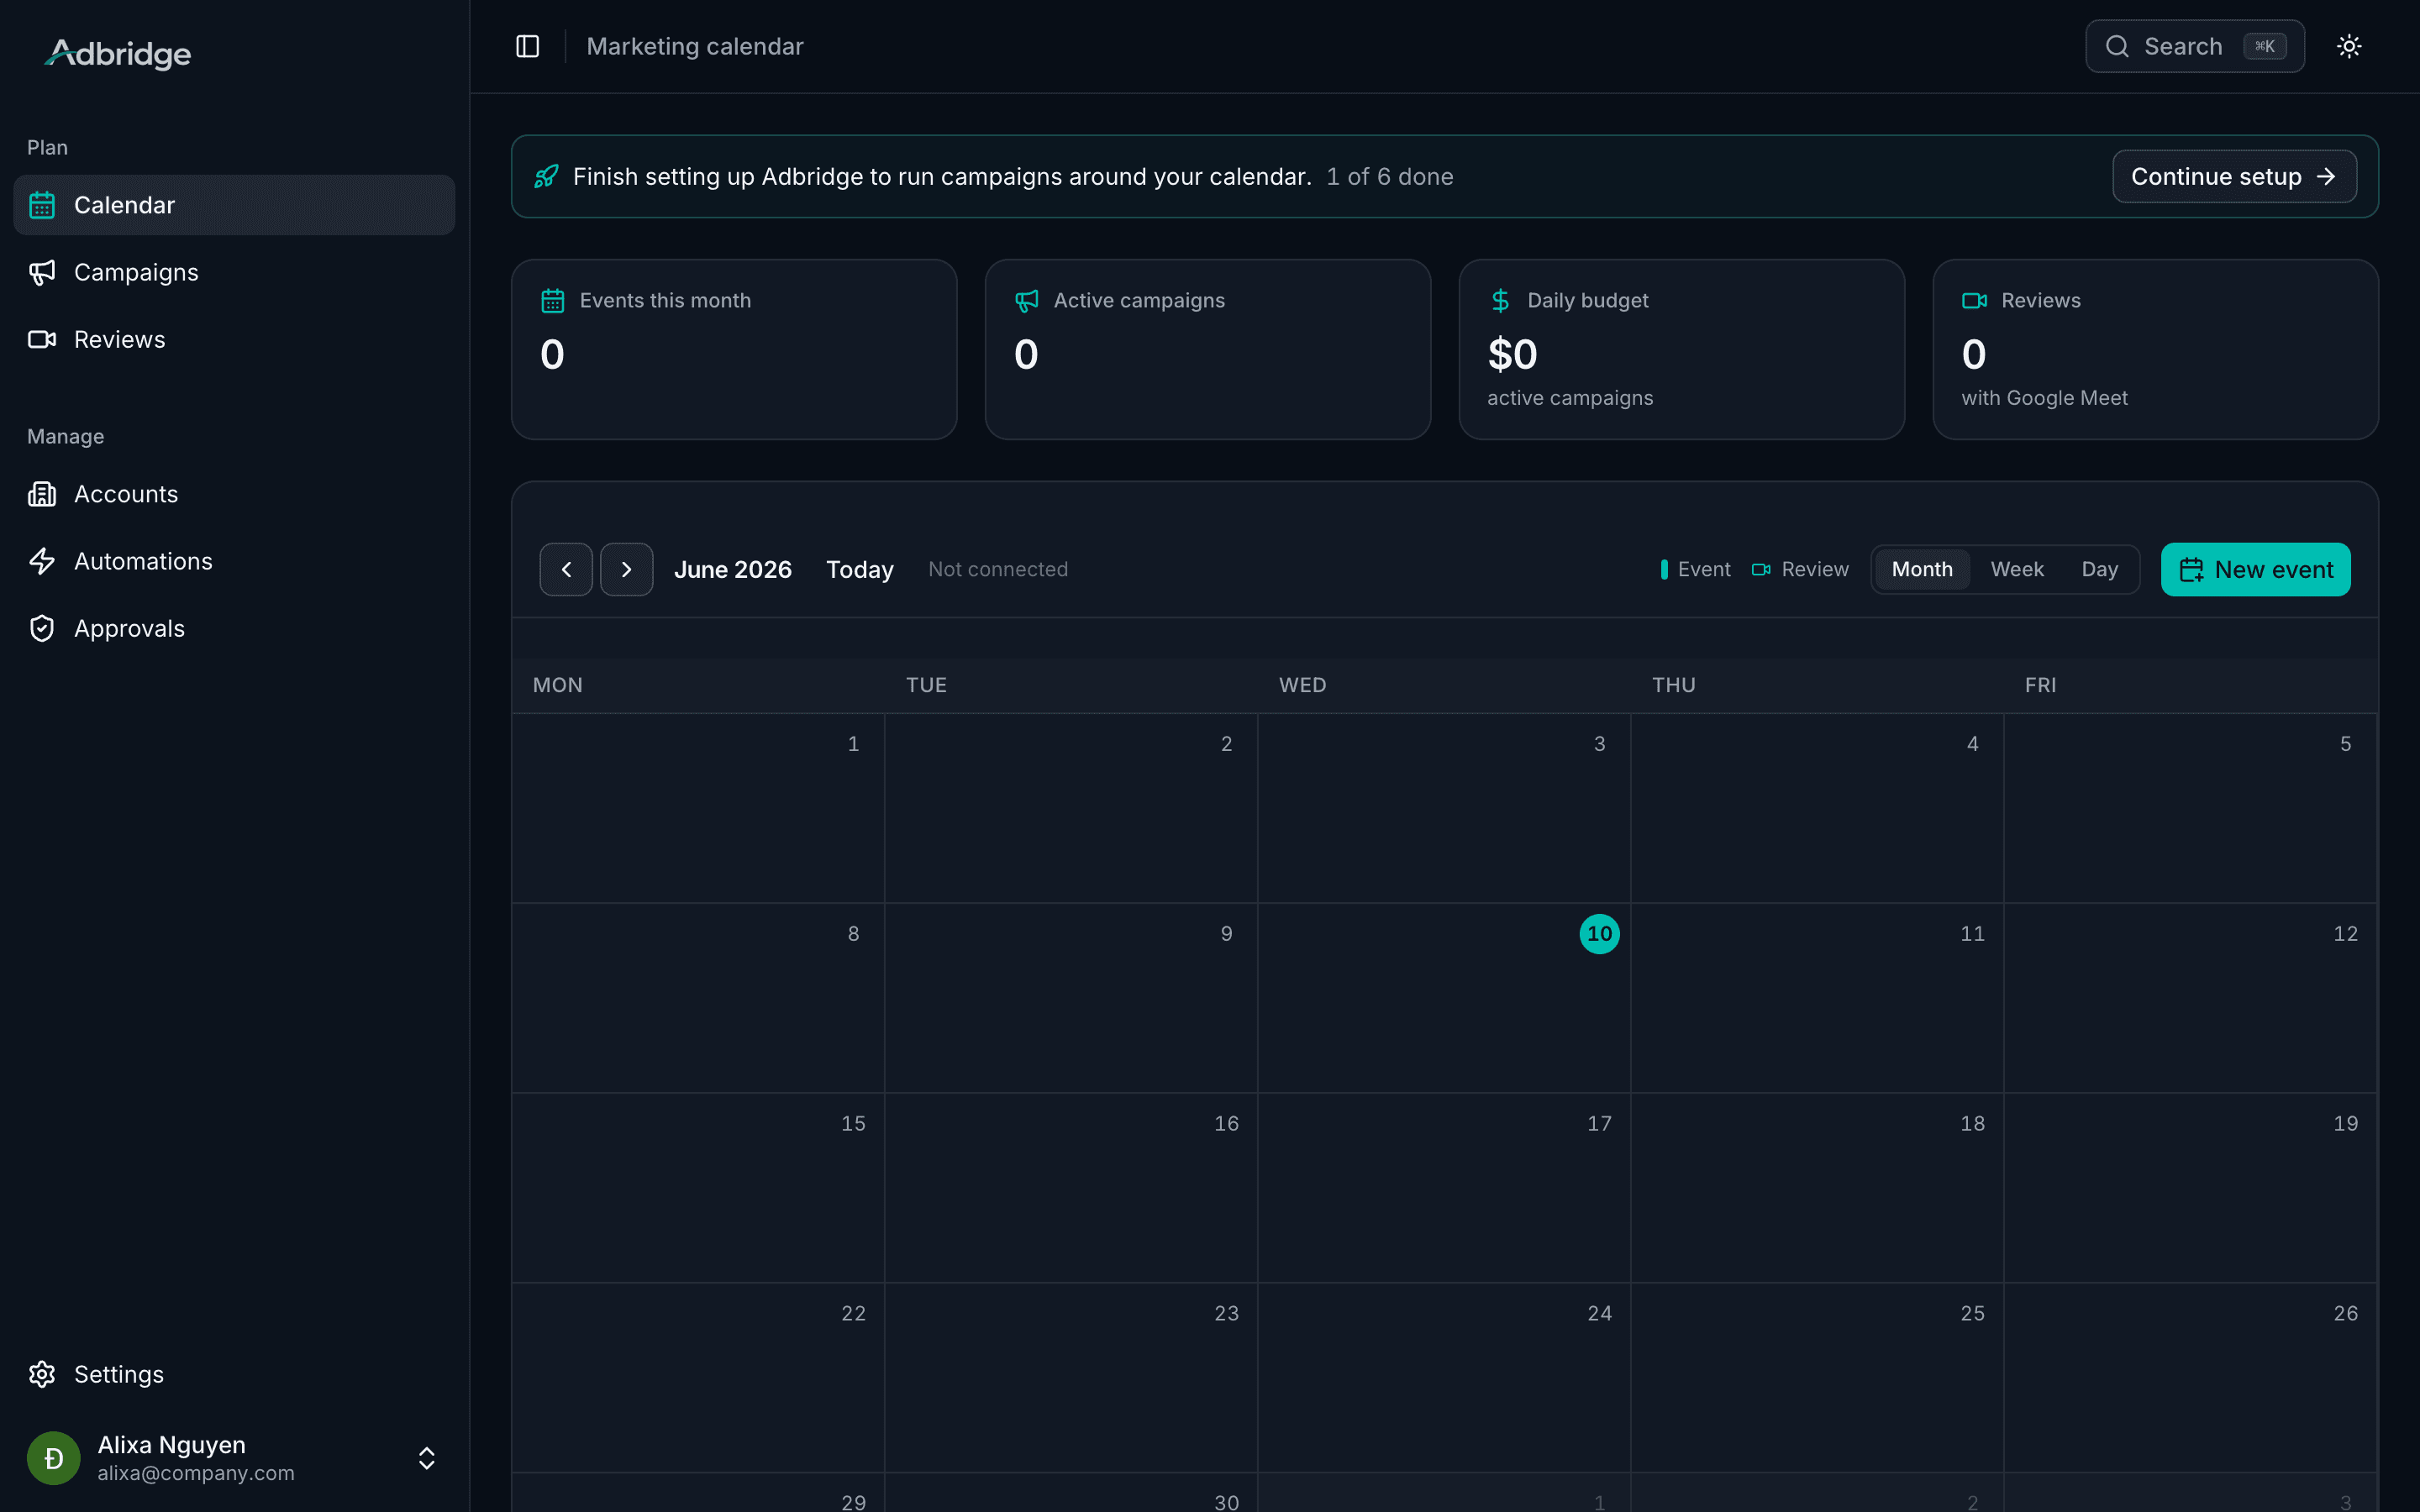Viewport: 2420px width, 1512px height.
Task: Open Calendar in the sidebar
Action: tap(234, 205)
